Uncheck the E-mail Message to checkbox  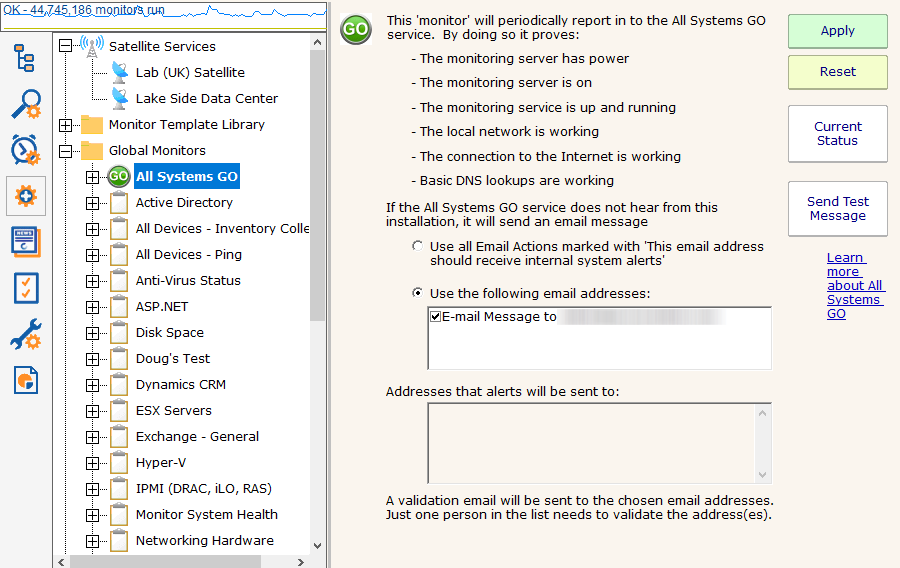(x=435, y=317)
